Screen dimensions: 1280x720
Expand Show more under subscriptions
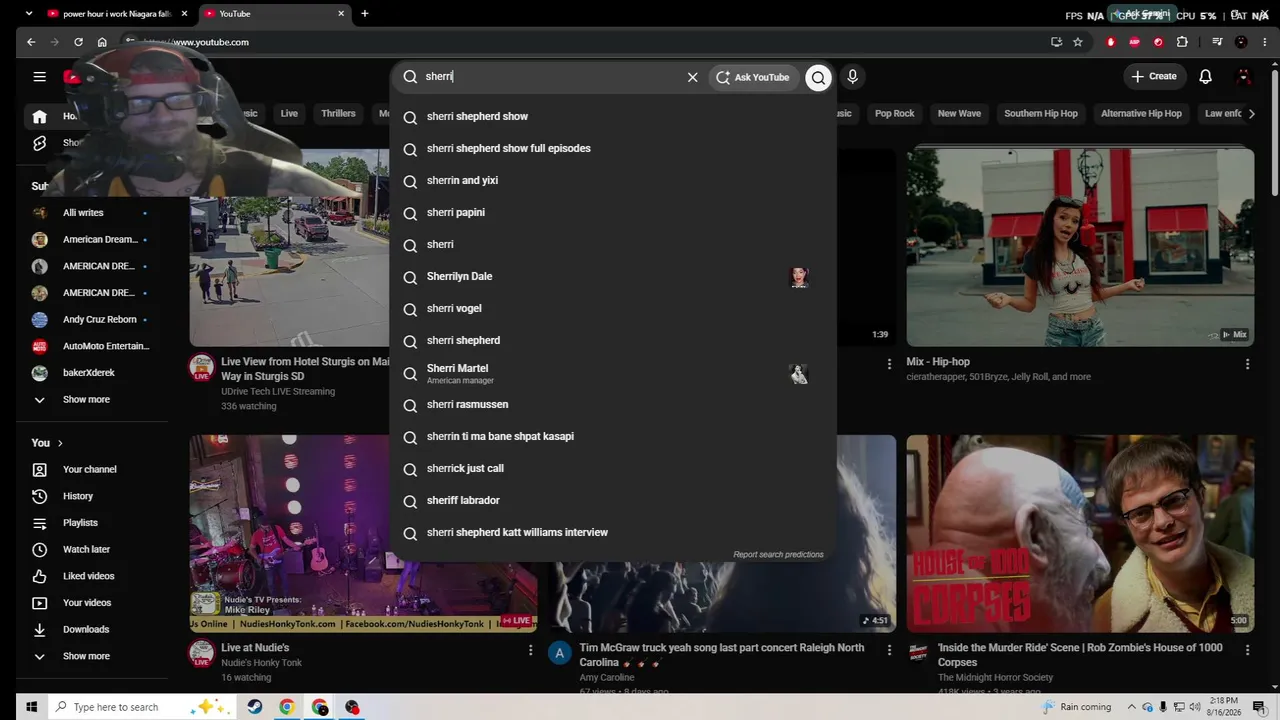coord(92,400)
